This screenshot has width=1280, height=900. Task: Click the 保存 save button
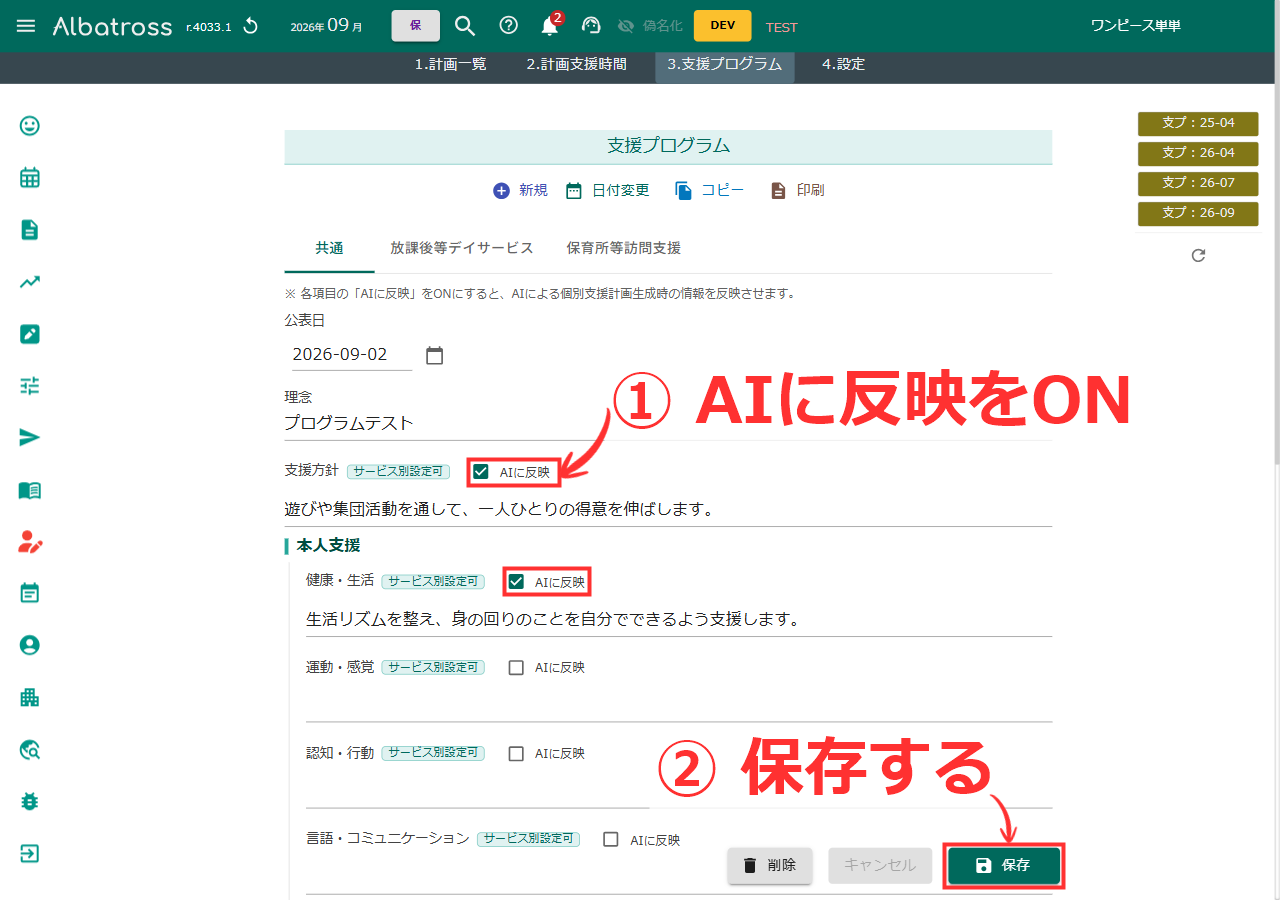[1004, 866]
